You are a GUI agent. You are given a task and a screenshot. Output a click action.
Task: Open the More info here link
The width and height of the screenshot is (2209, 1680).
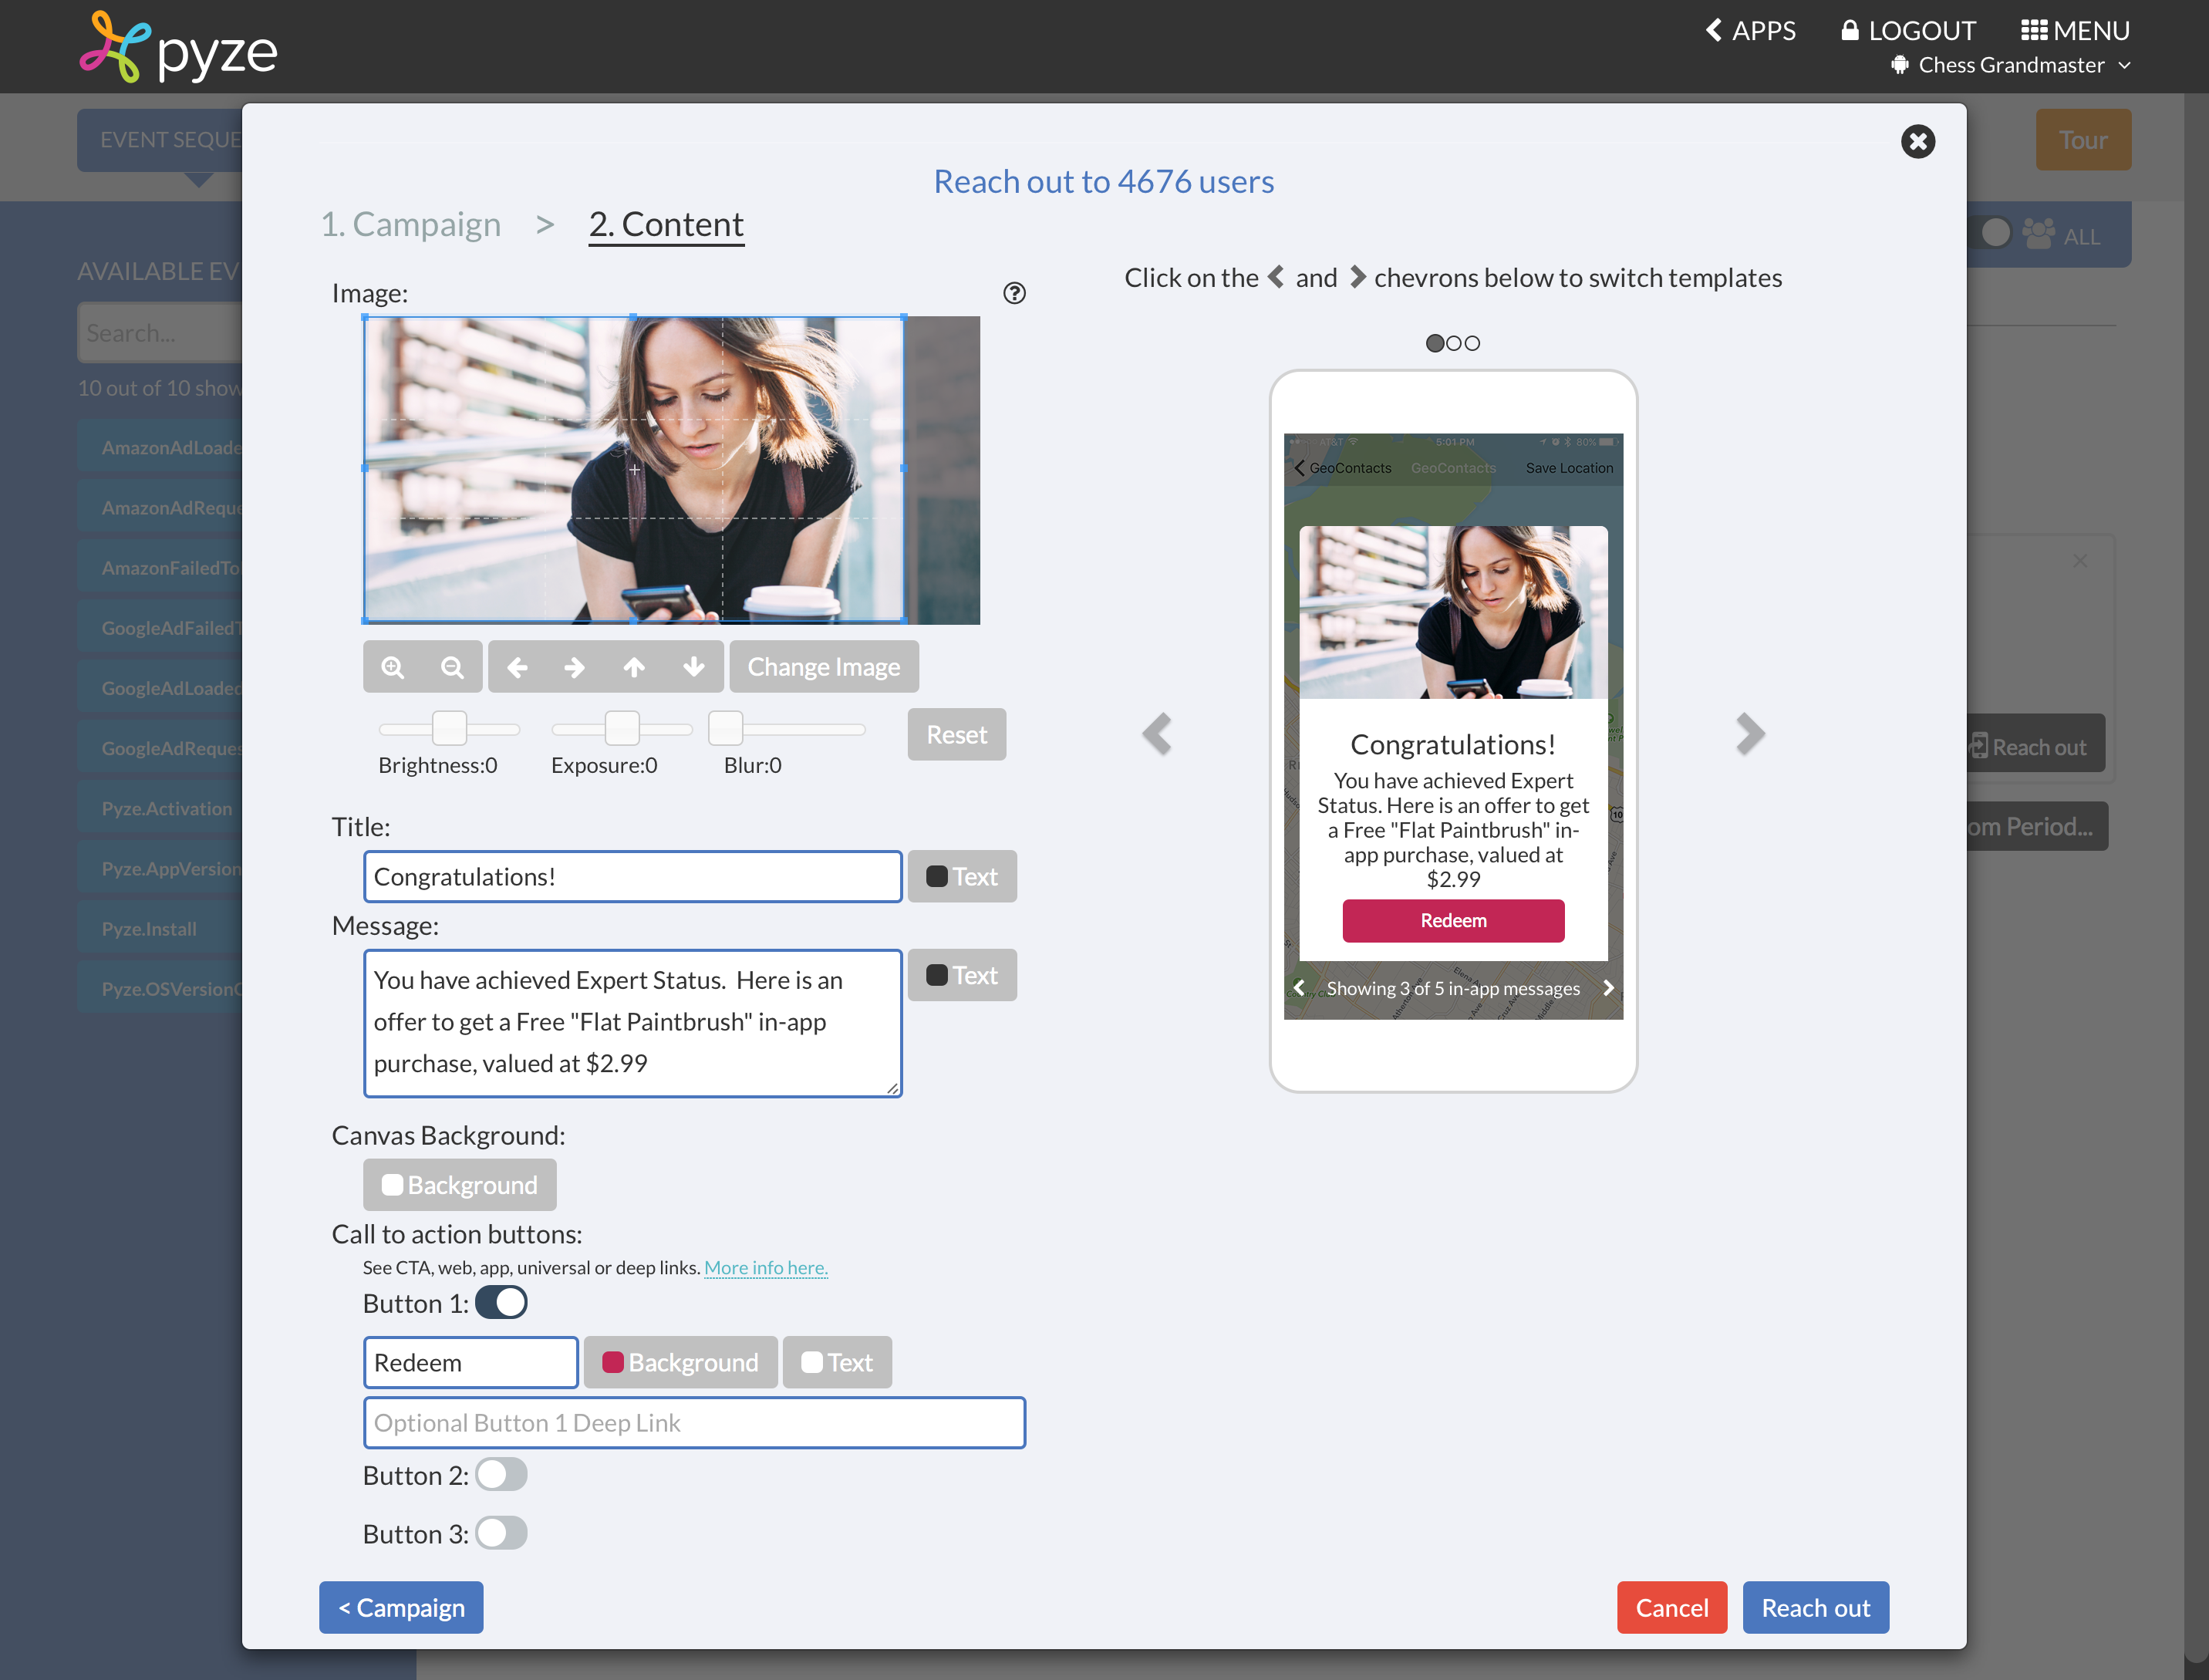point(766,1267)
